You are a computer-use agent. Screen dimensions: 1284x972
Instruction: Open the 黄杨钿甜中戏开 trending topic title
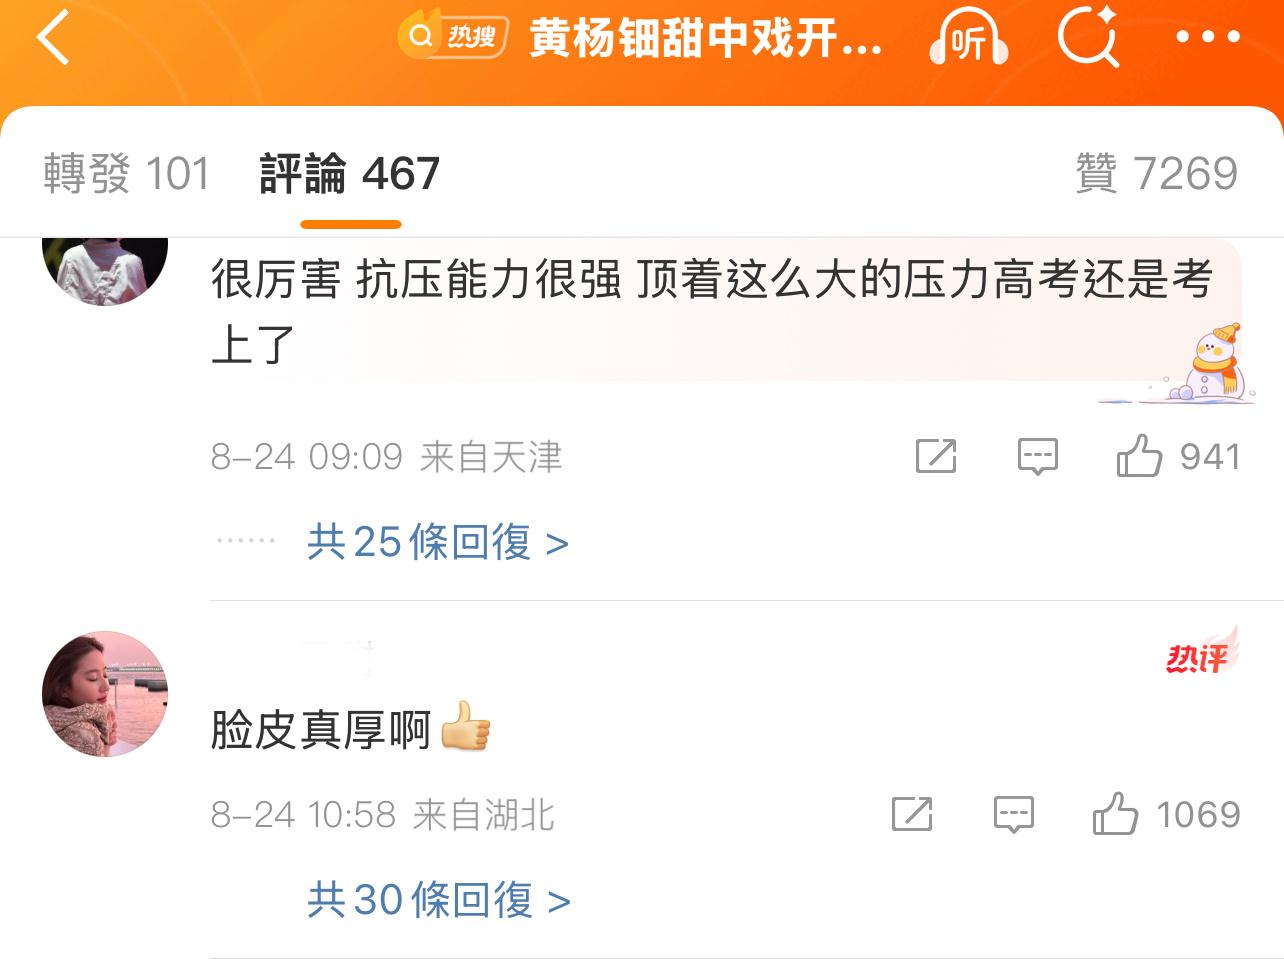click(705, 39)
